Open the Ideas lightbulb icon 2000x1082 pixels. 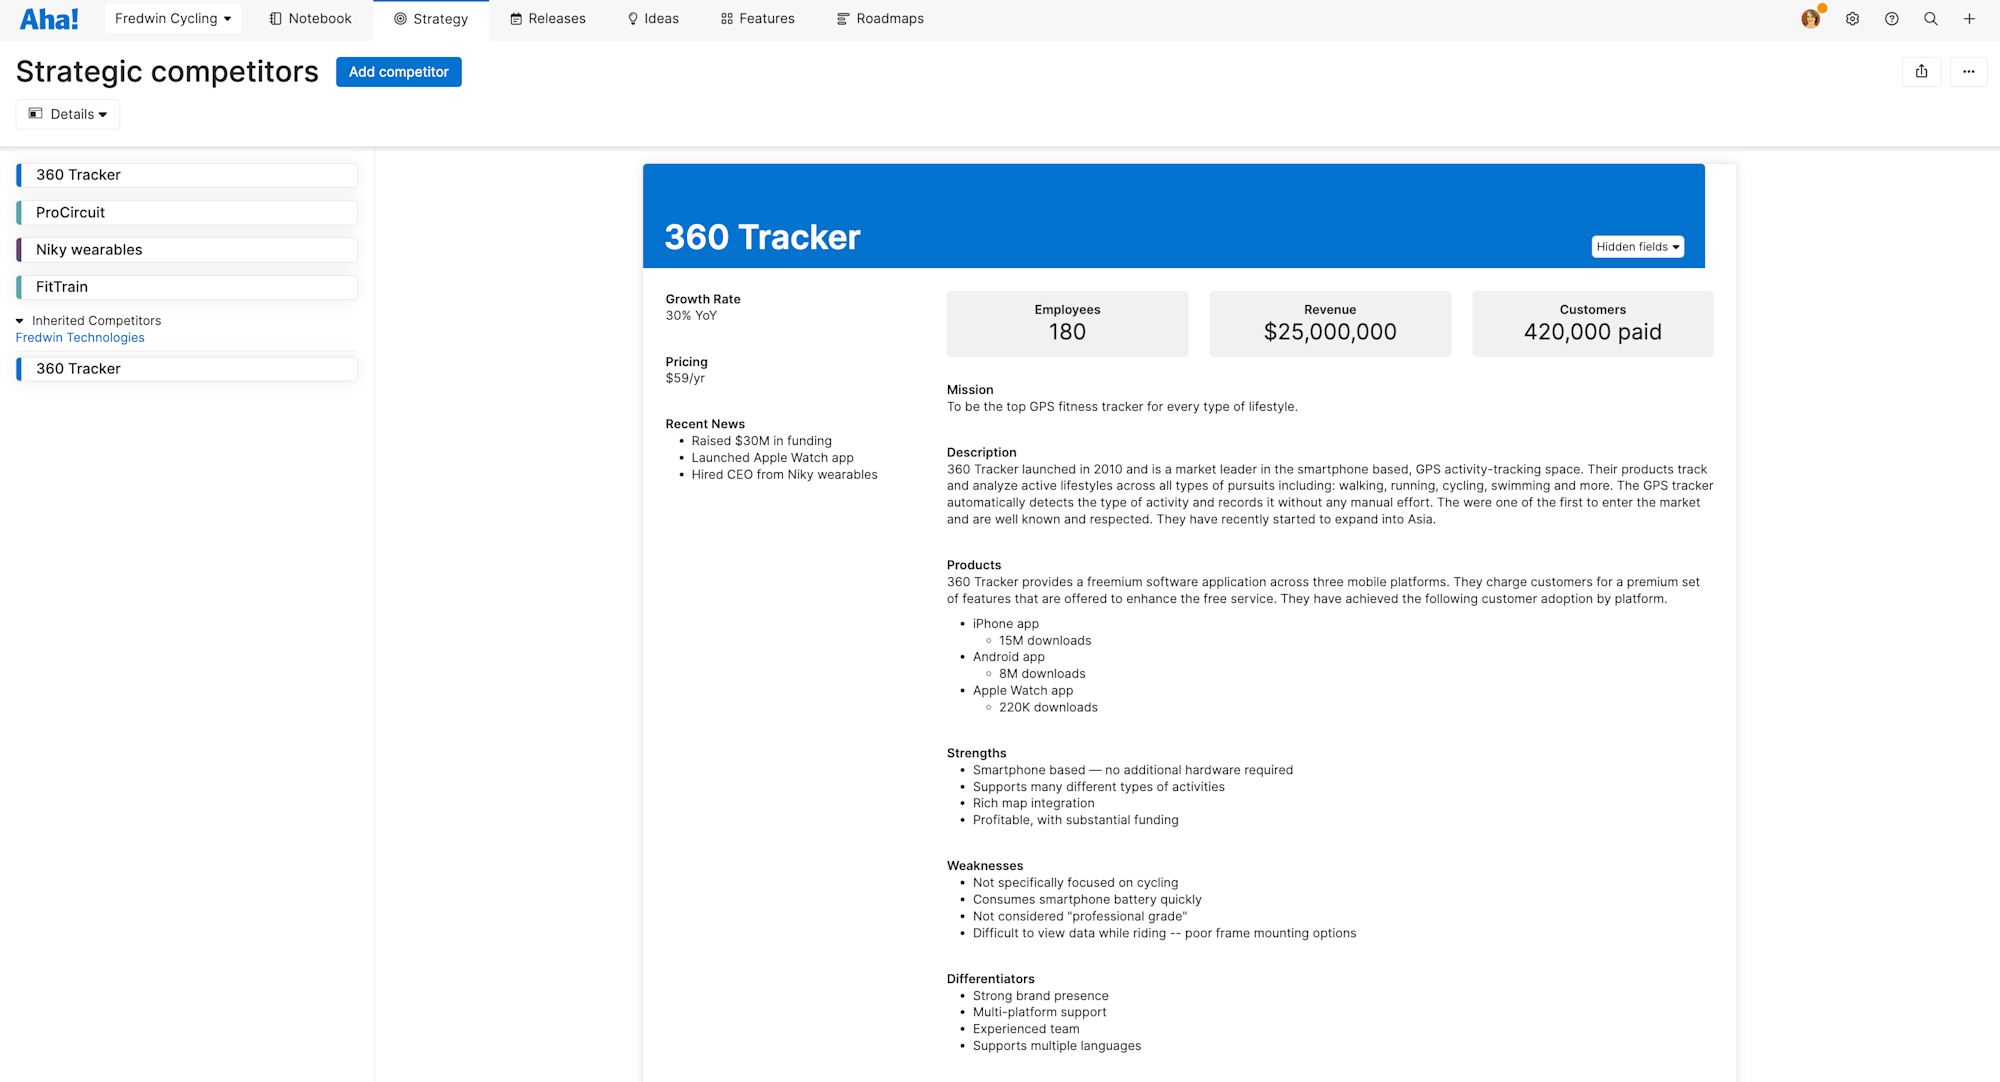coord(631,18)
